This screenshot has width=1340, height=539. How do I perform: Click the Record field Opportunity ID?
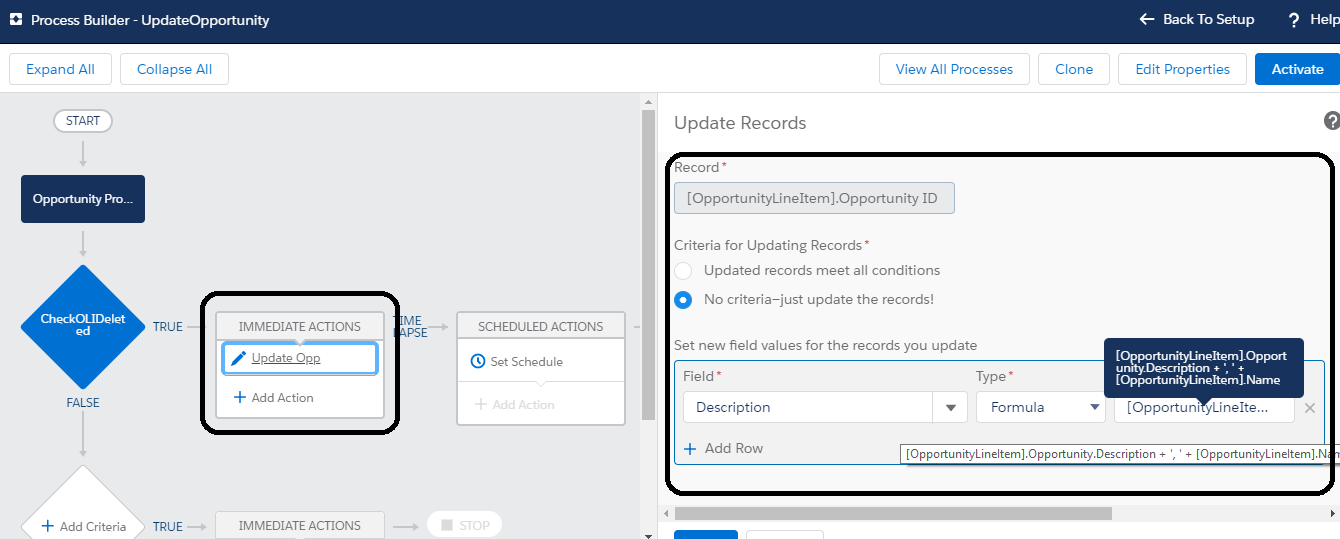point(814,198)
